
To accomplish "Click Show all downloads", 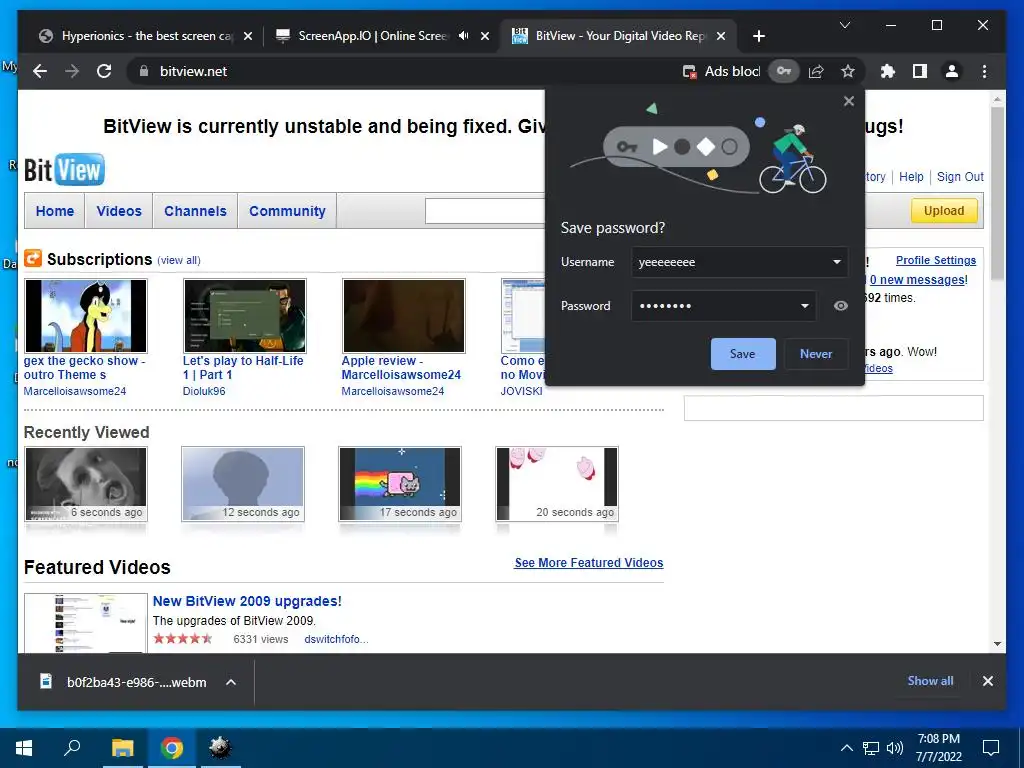I will pos(930,680).
